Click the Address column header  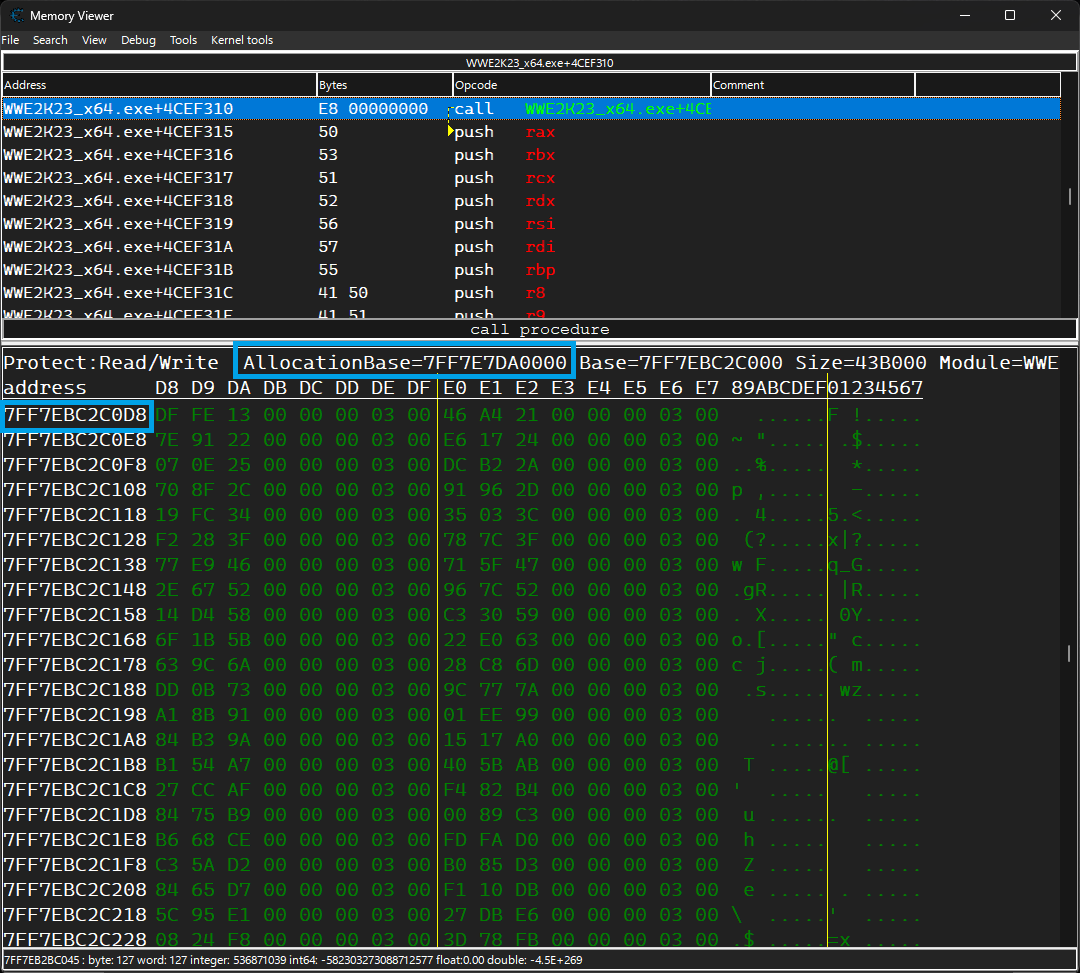(x=159, y=85)
